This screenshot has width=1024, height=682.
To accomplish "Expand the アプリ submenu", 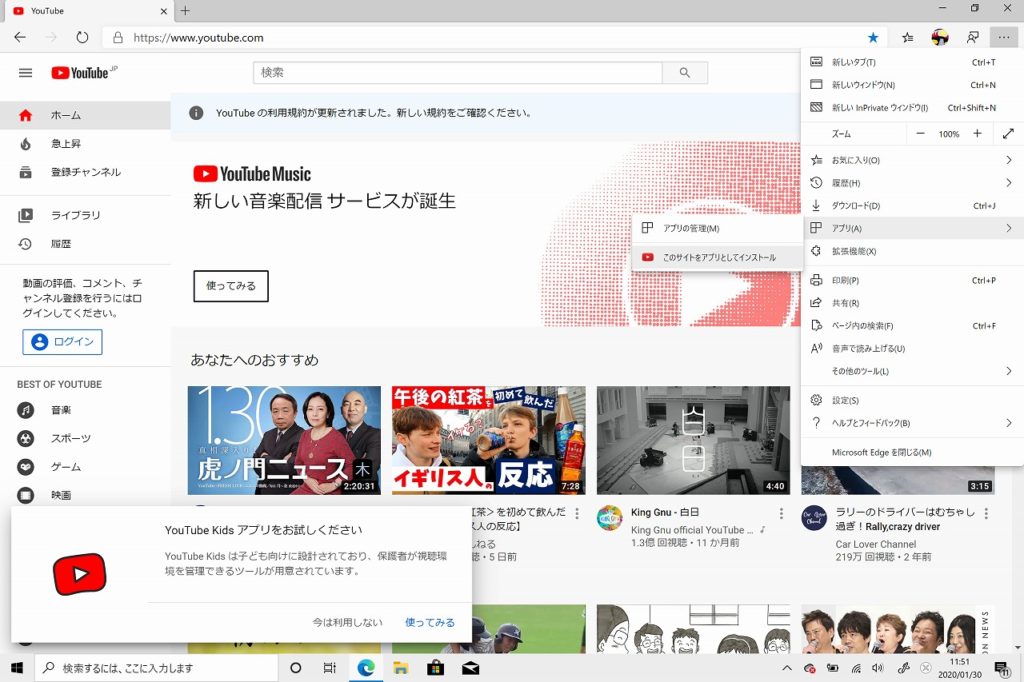I will tap(912, 228).
